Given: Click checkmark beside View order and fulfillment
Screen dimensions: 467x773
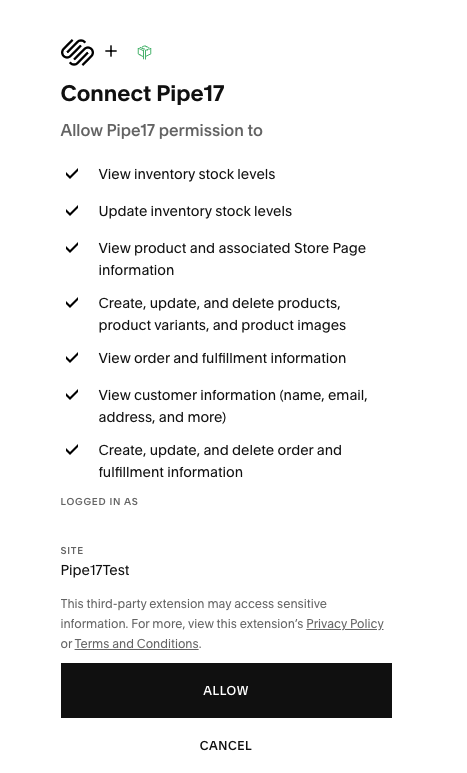Looking at the screenshot, I should [x=72, y=357].
